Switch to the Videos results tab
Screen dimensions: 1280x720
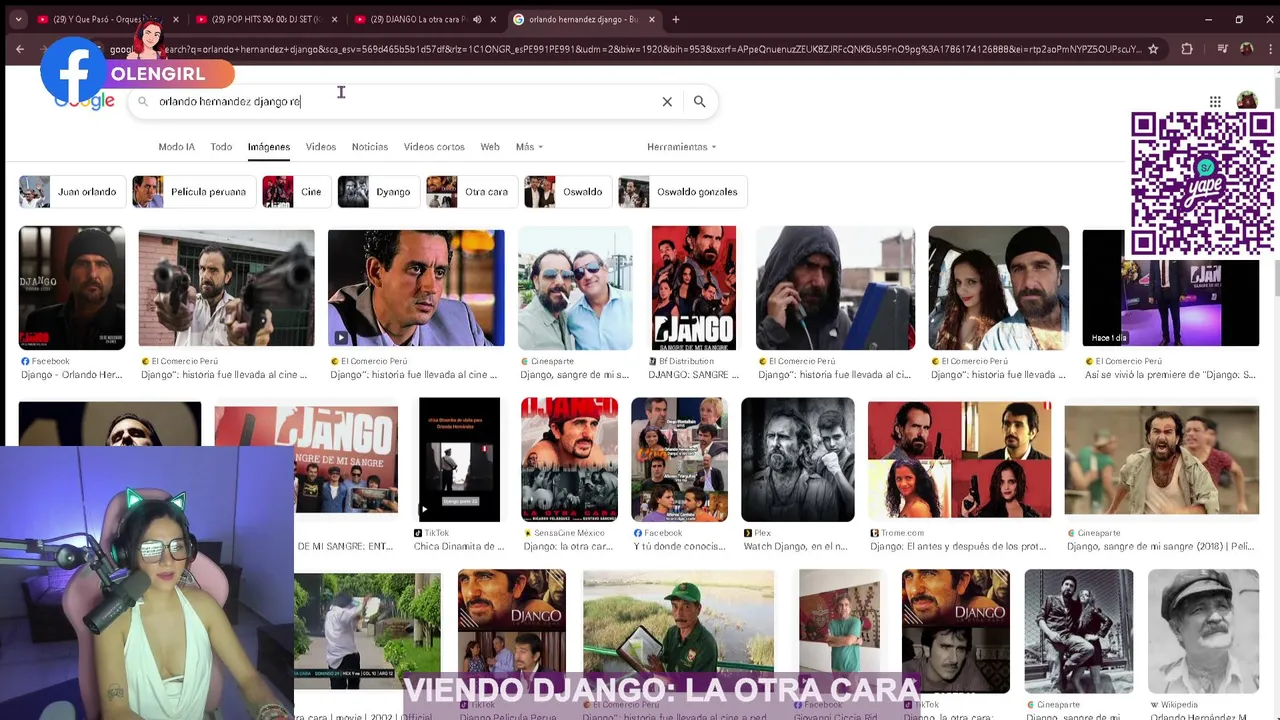click(x=321, y=147)
